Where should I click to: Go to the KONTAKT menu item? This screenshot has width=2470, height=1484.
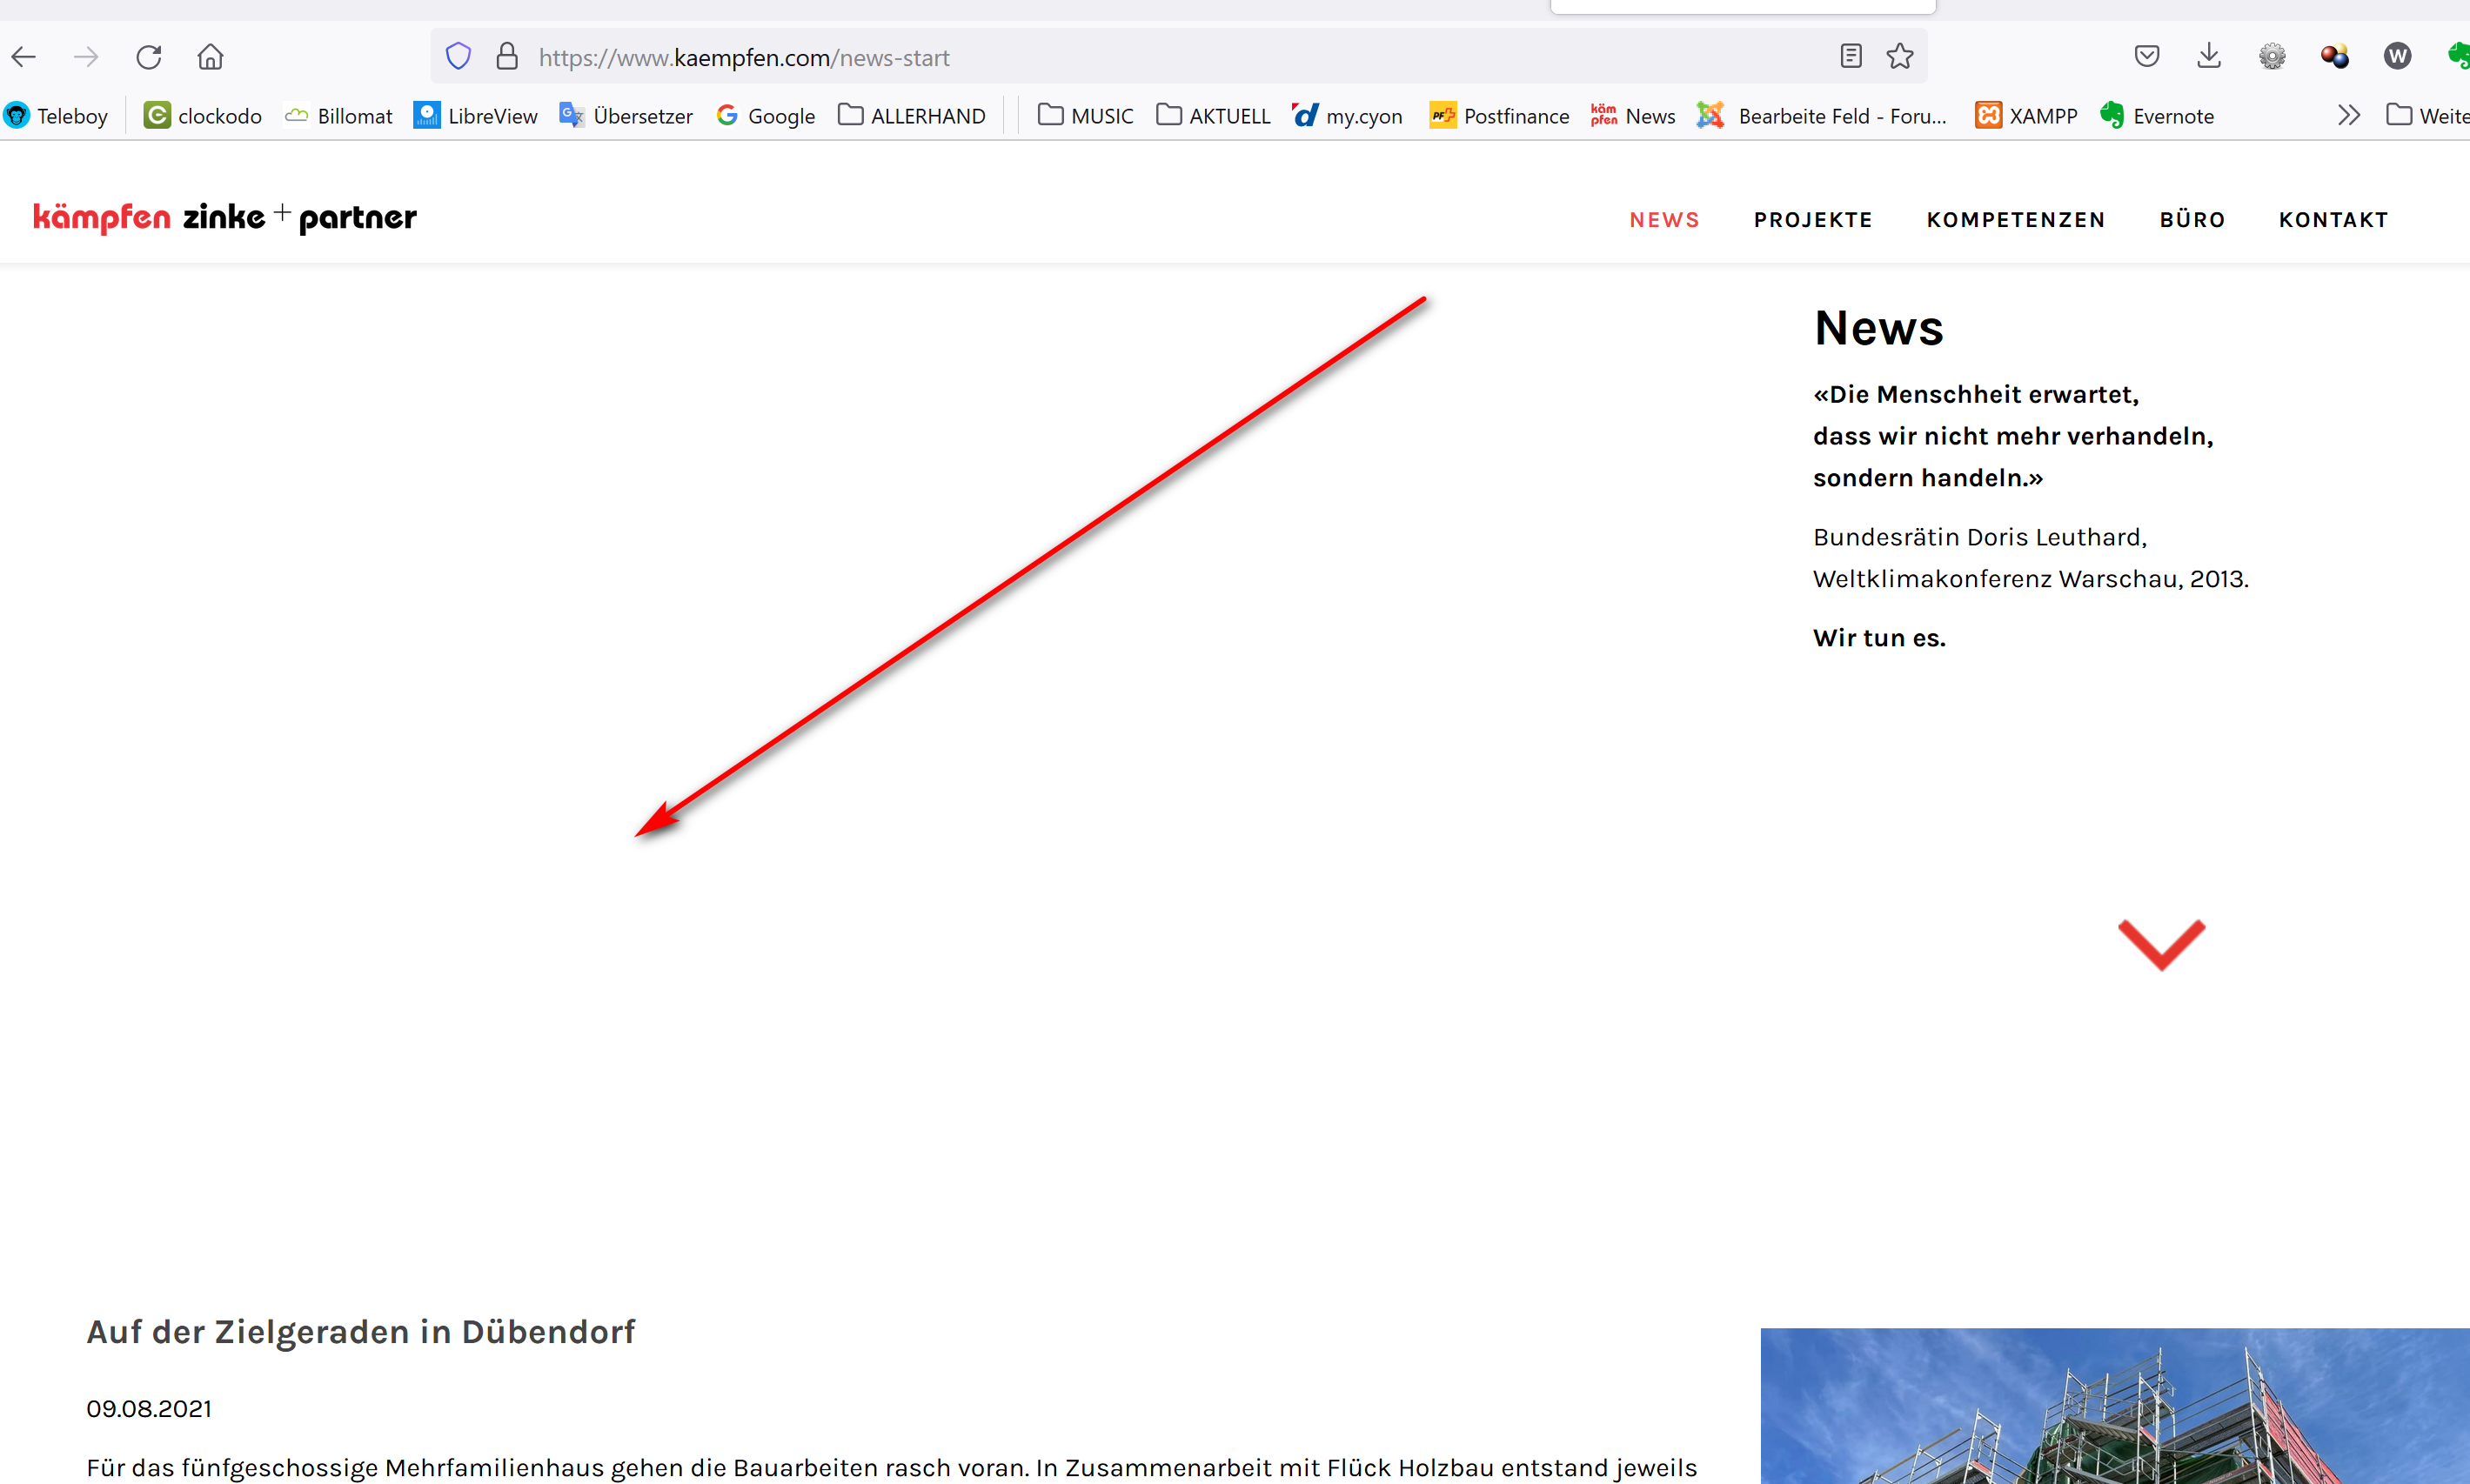tap(2333, 220)
